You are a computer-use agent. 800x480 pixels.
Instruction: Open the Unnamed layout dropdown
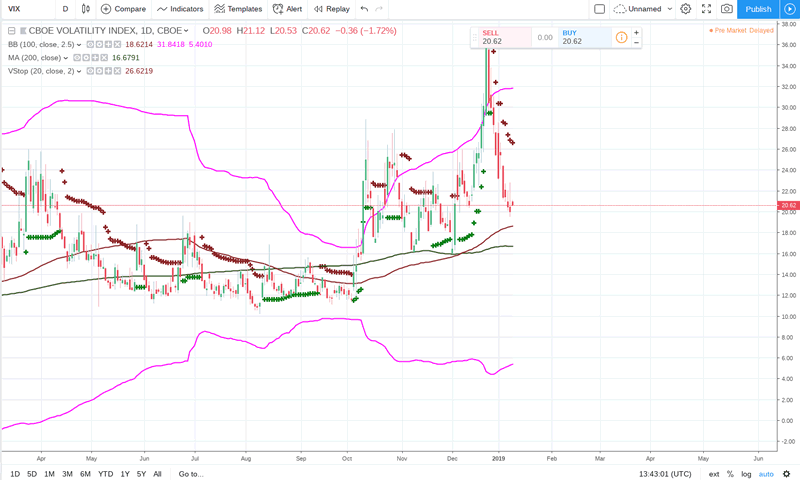click(643, 9)
